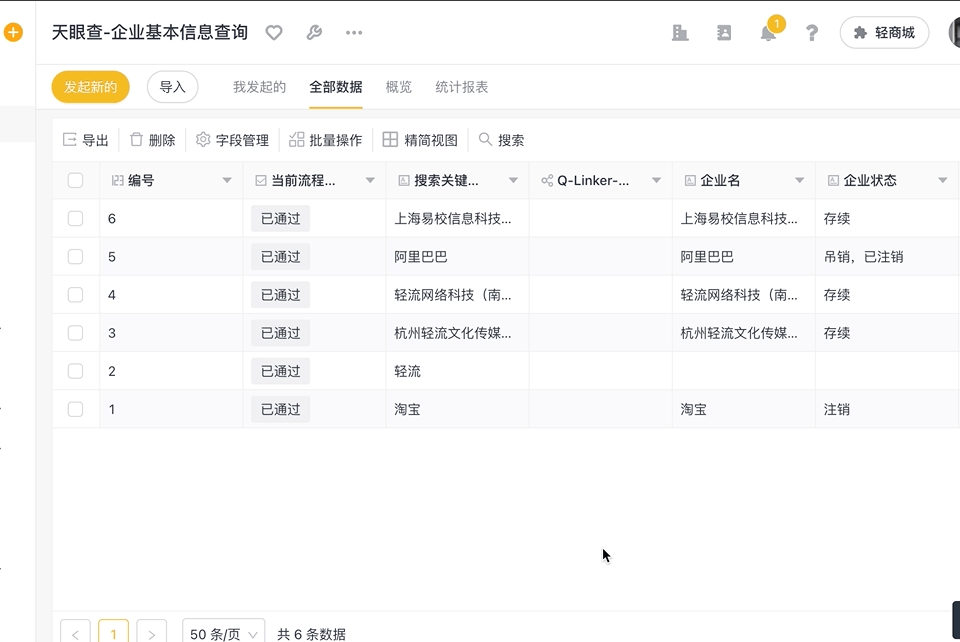Click 轻流网络科技 in 企业名 column
960x642 pixels.
739,295
